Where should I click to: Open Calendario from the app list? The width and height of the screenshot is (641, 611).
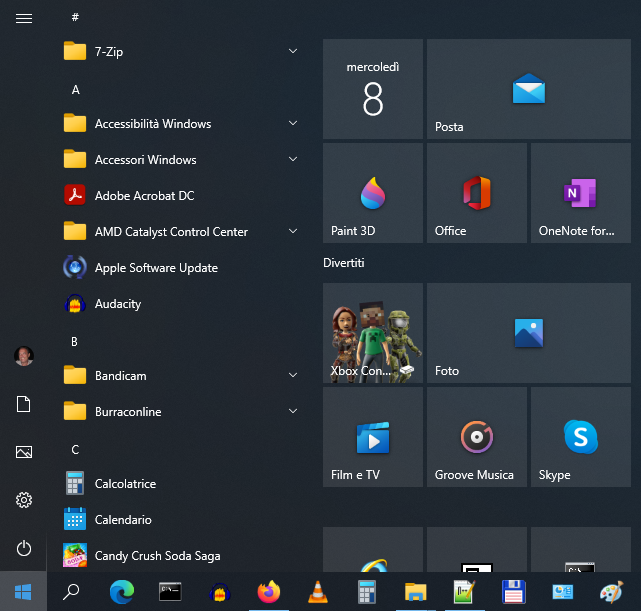click(182, 519)
